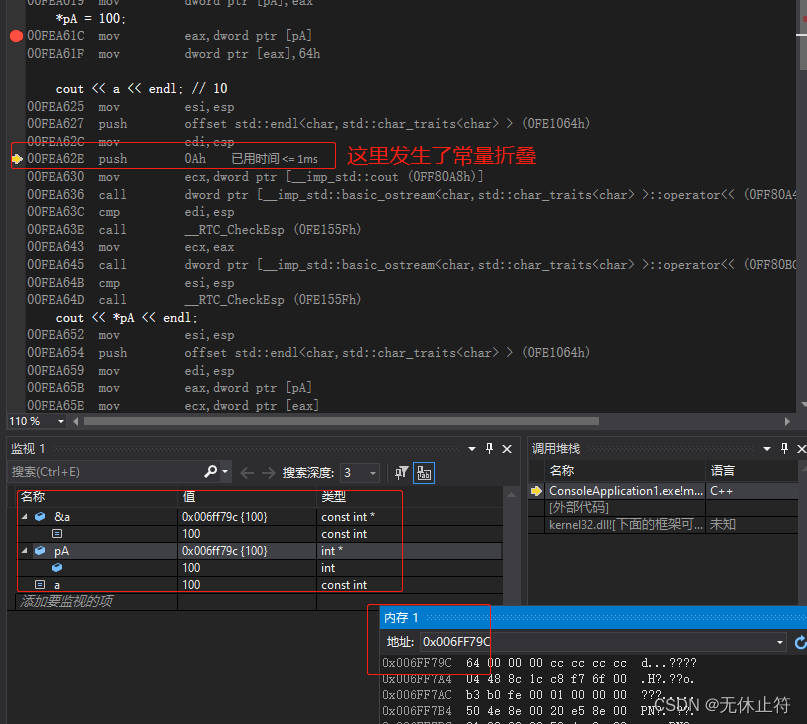Click memory row address 0x006FF7AC

[416, 695]
